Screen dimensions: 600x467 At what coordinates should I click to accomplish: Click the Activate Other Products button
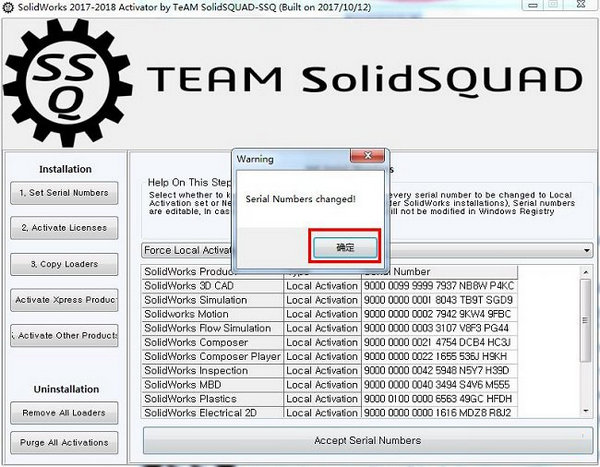tap(64, 335)
